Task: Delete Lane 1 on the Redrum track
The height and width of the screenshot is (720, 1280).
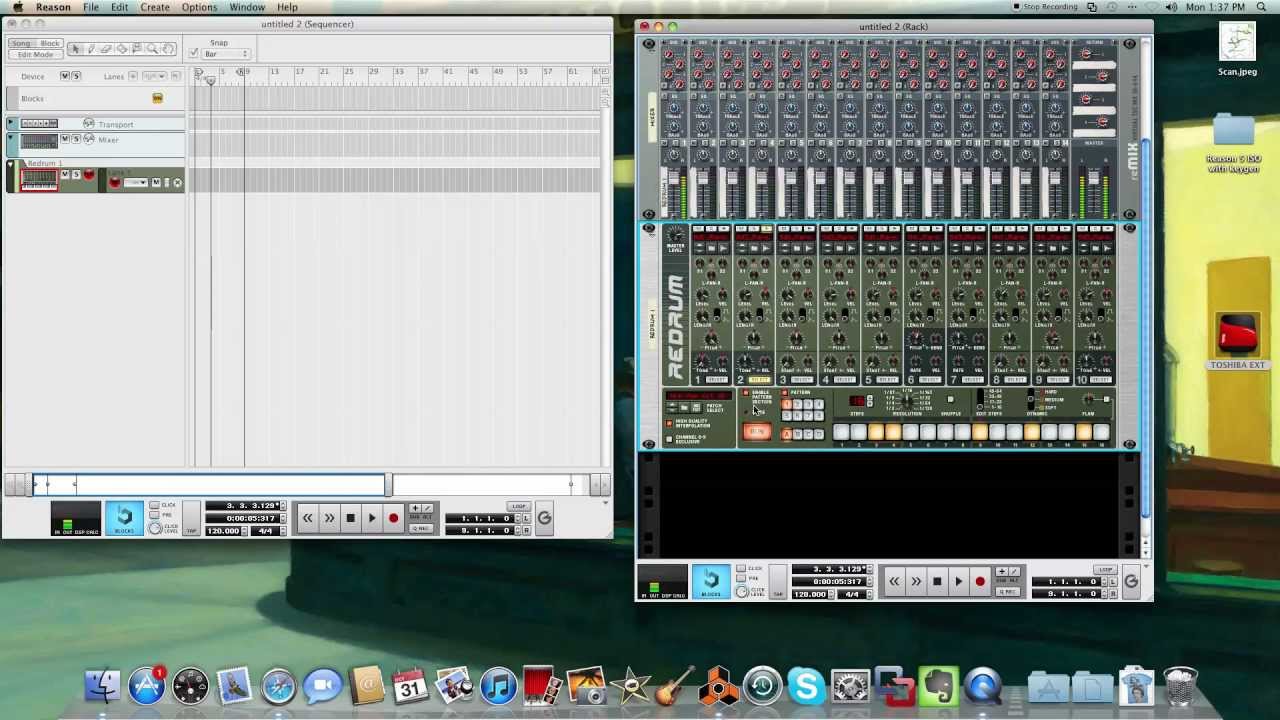Action: tap(177, 182)
